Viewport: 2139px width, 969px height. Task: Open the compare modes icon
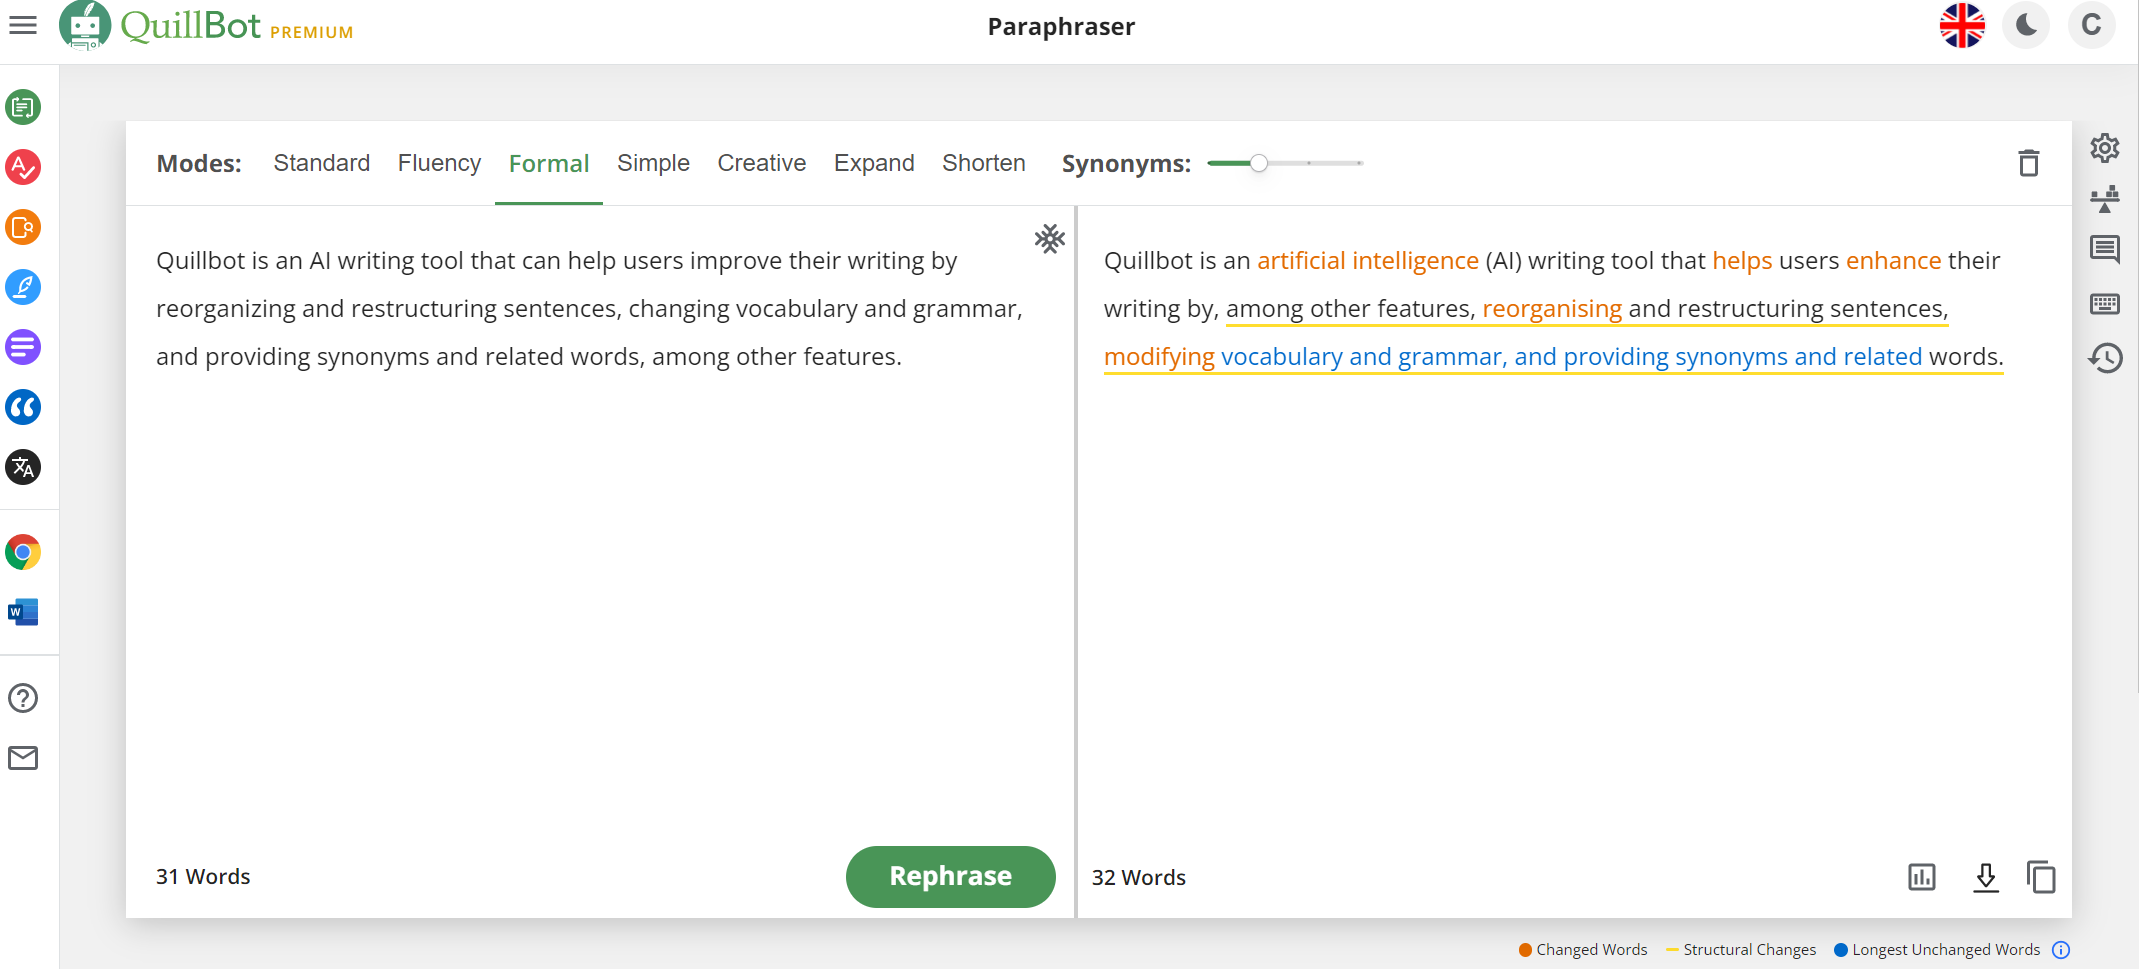(x=2105, y=199)
